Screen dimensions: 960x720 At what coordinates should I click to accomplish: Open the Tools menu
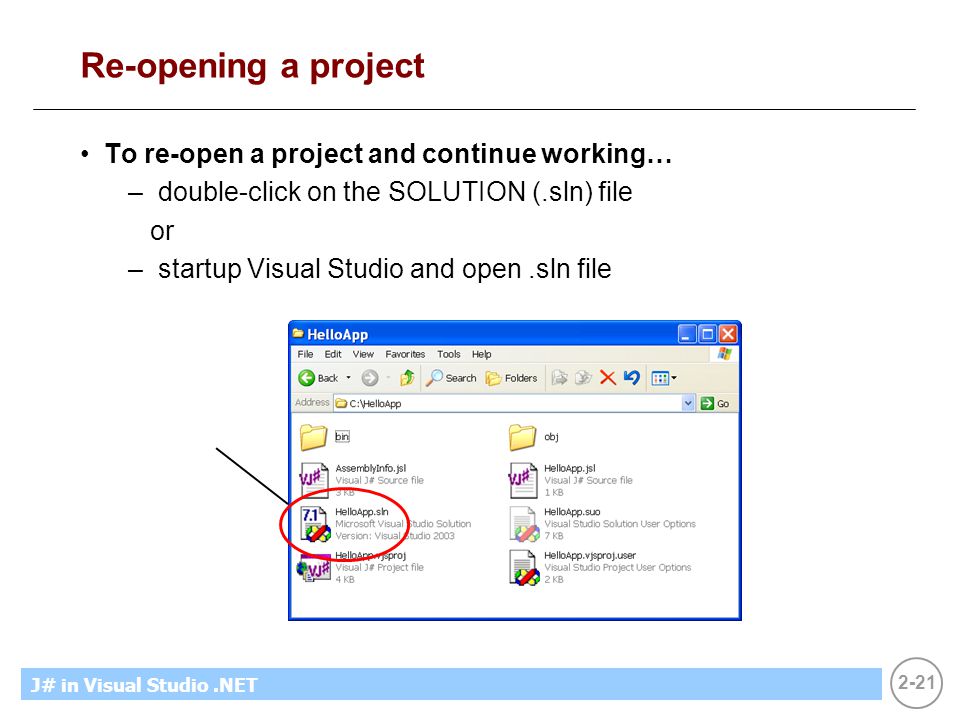pyautogui.click(x=448, y=354)
